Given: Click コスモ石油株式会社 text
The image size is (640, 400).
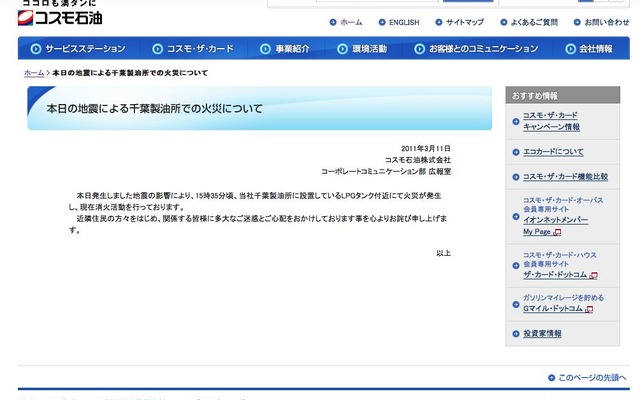Looking at the screenshot, I should [418, 160].
